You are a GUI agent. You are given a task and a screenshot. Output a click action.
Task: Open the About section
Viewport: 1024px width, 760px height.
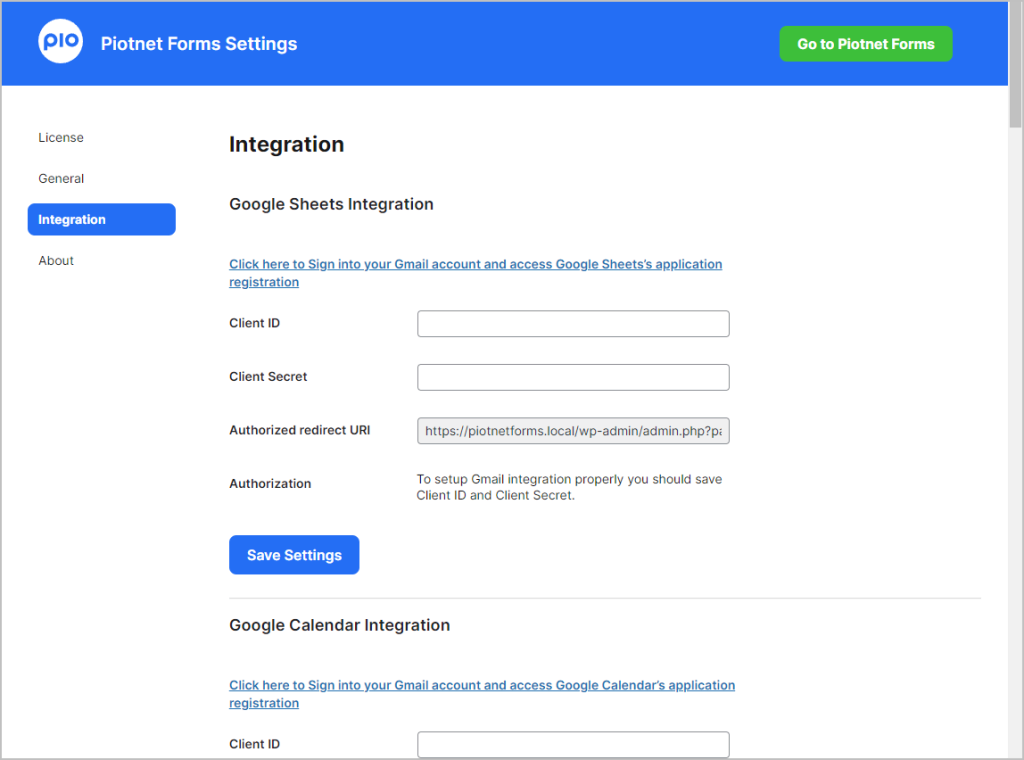[x=56, y=261]
